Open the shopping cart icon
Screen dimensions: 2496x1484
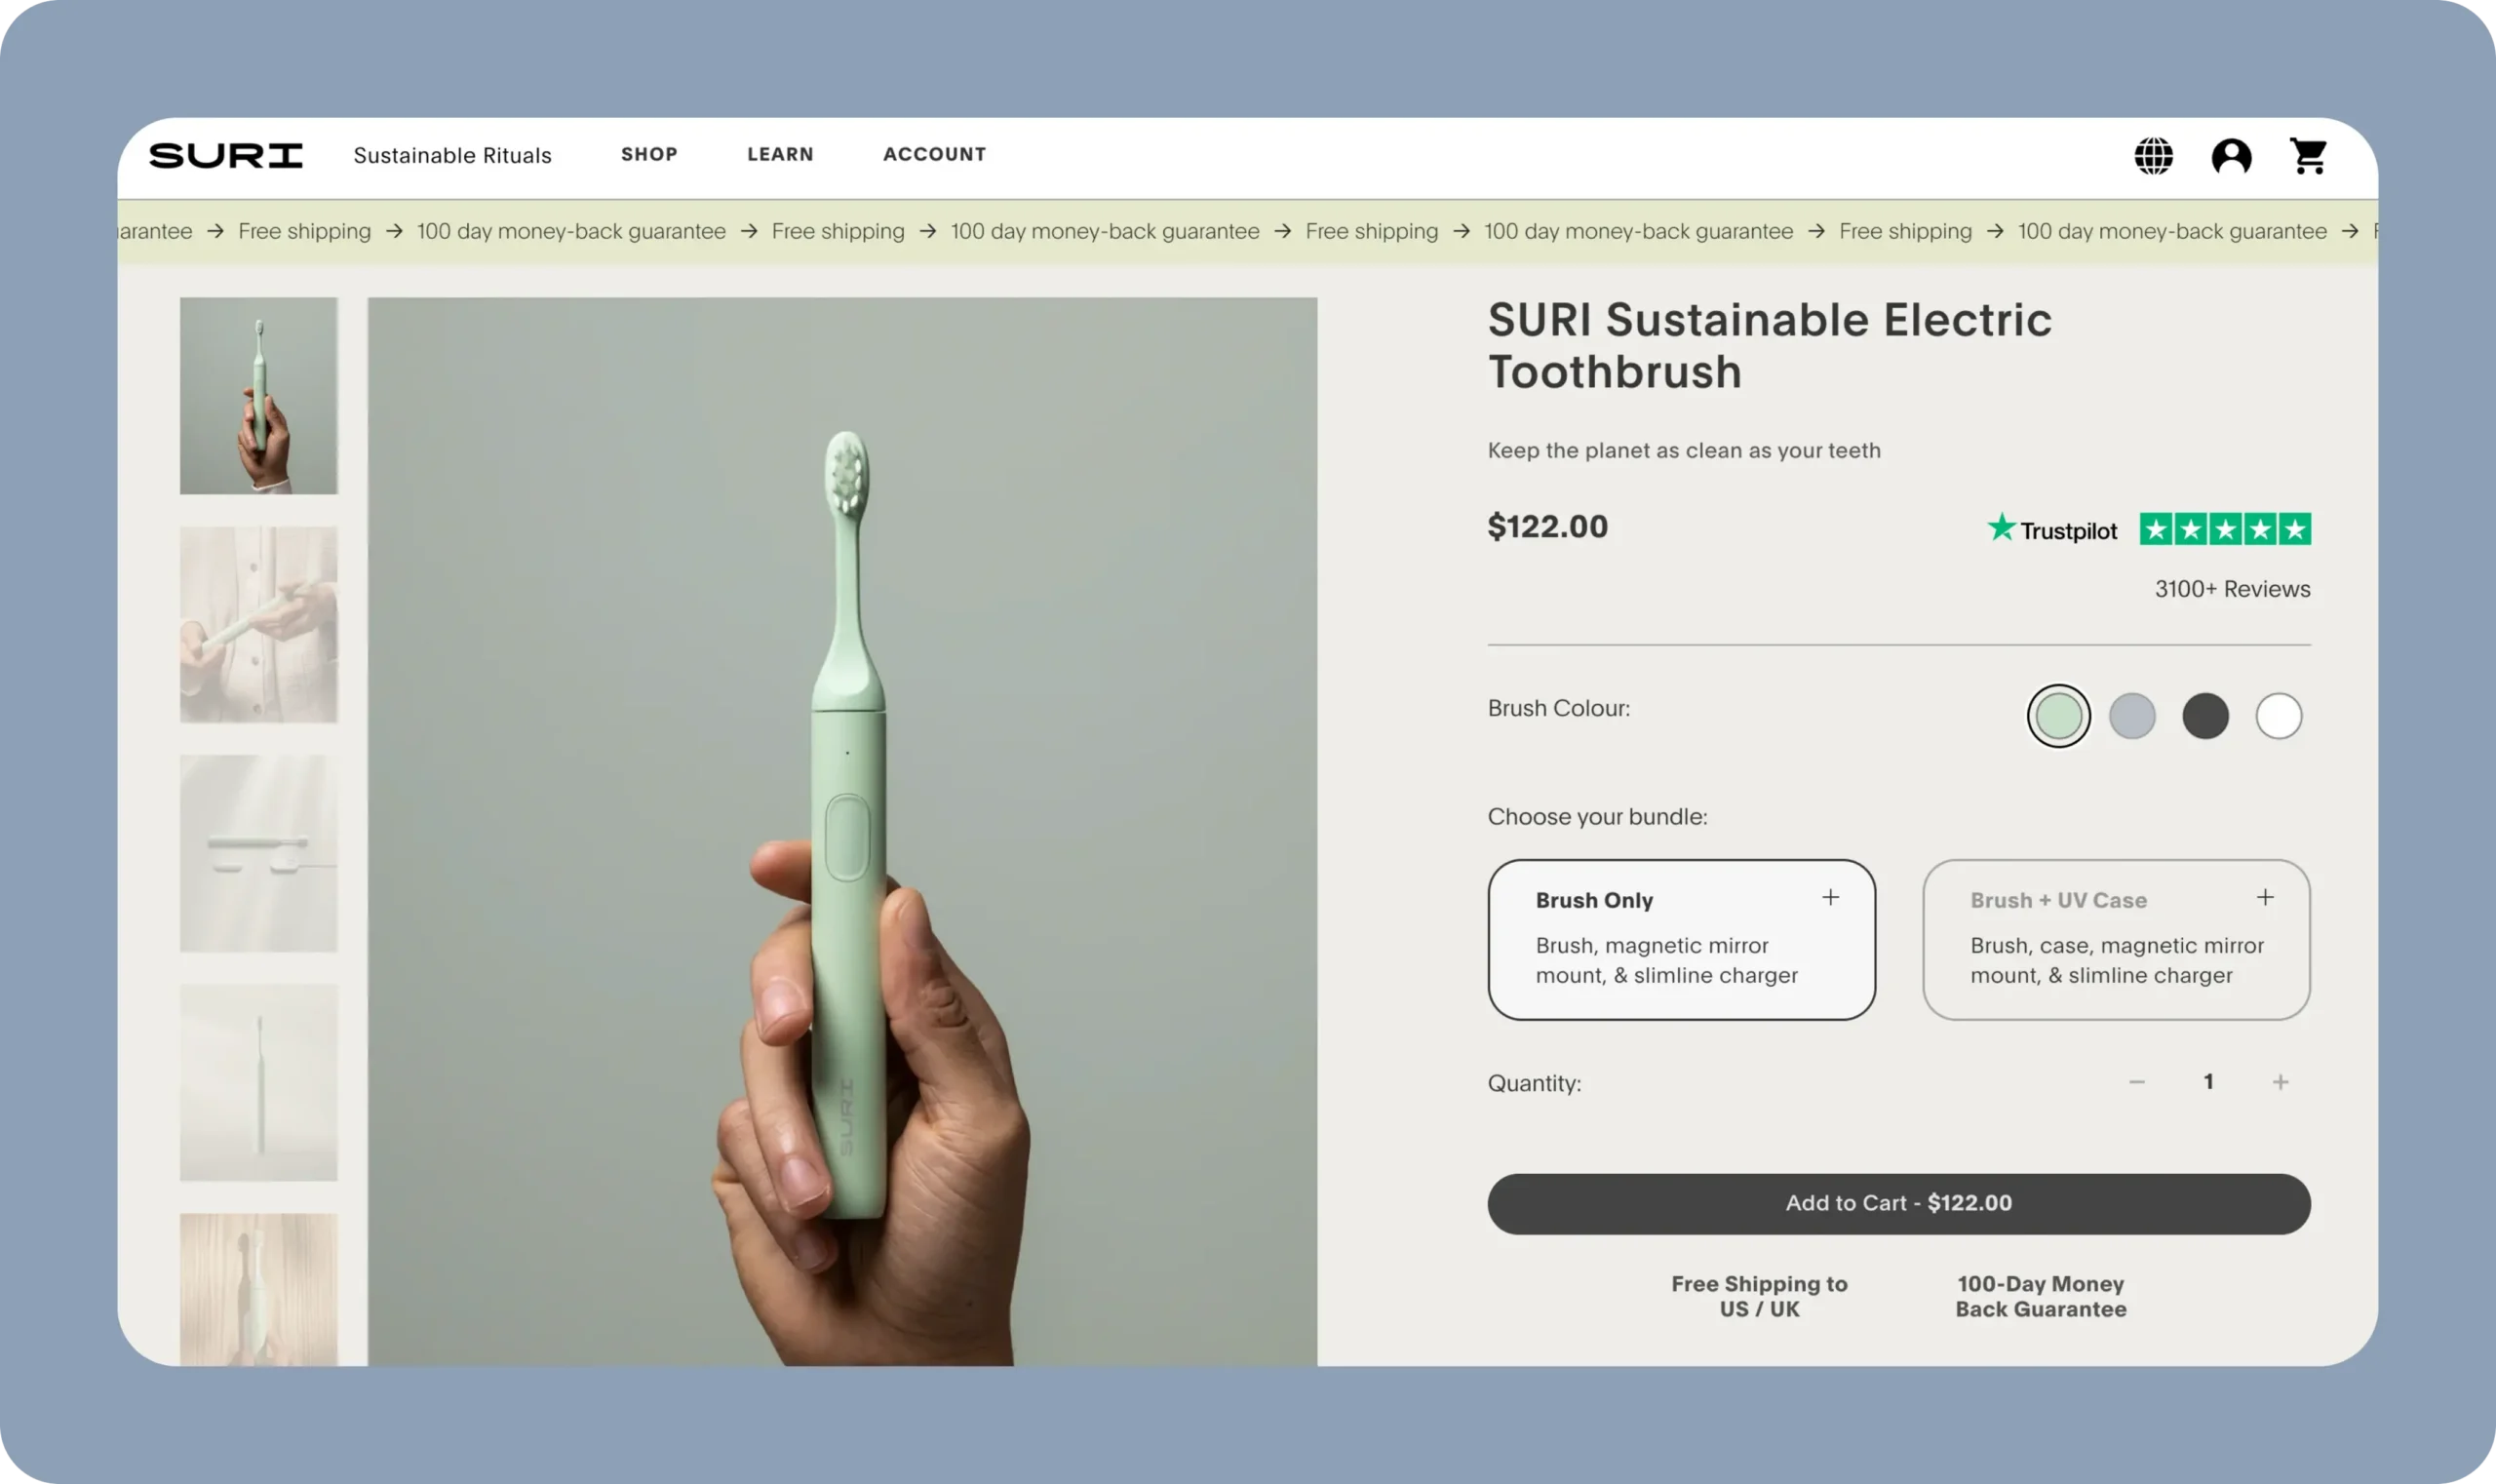pyautogui.click(x=2309, y=156)
